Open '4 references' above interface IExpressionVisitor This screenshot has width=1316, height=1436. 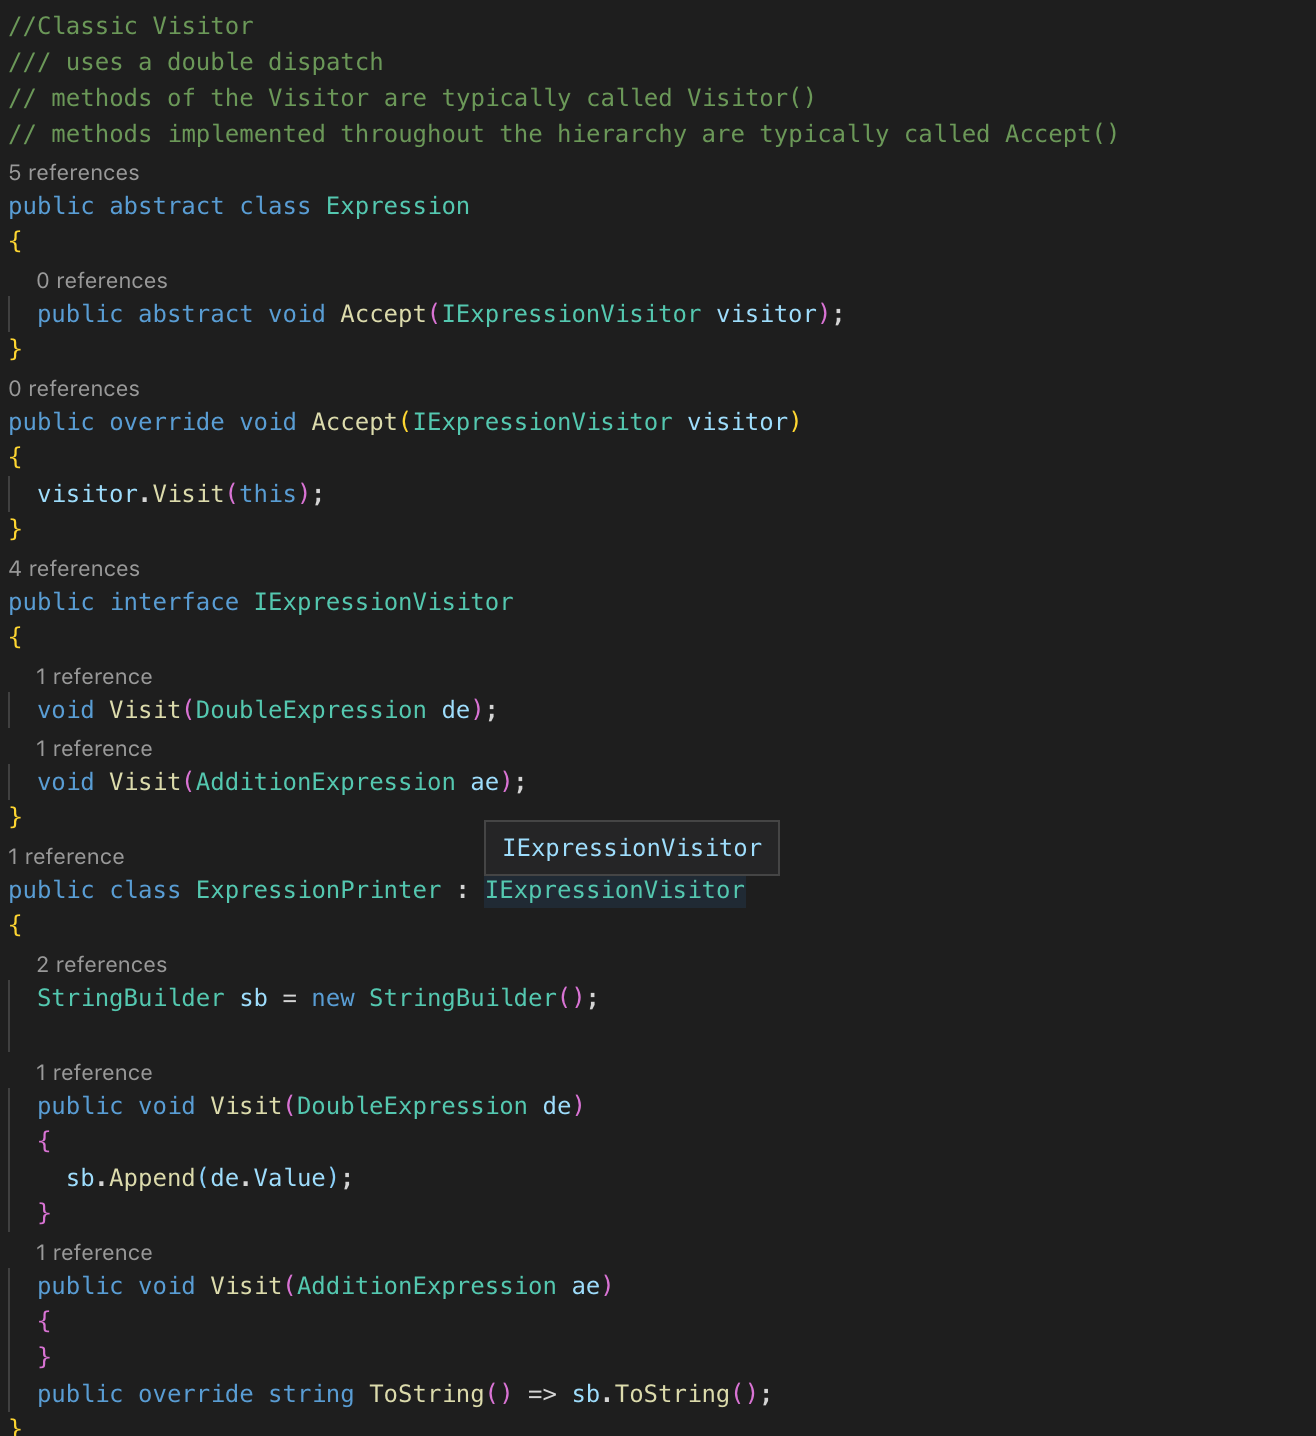point(74,569)
